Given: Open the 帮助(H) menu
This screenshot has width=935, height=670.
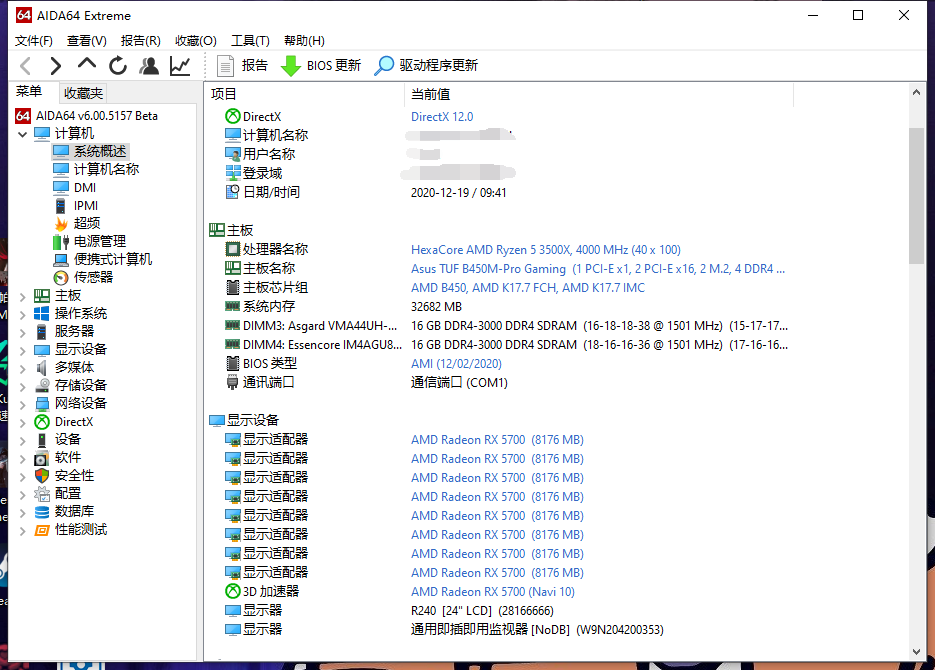Looking at the screenshot, I should click(304, 41).
